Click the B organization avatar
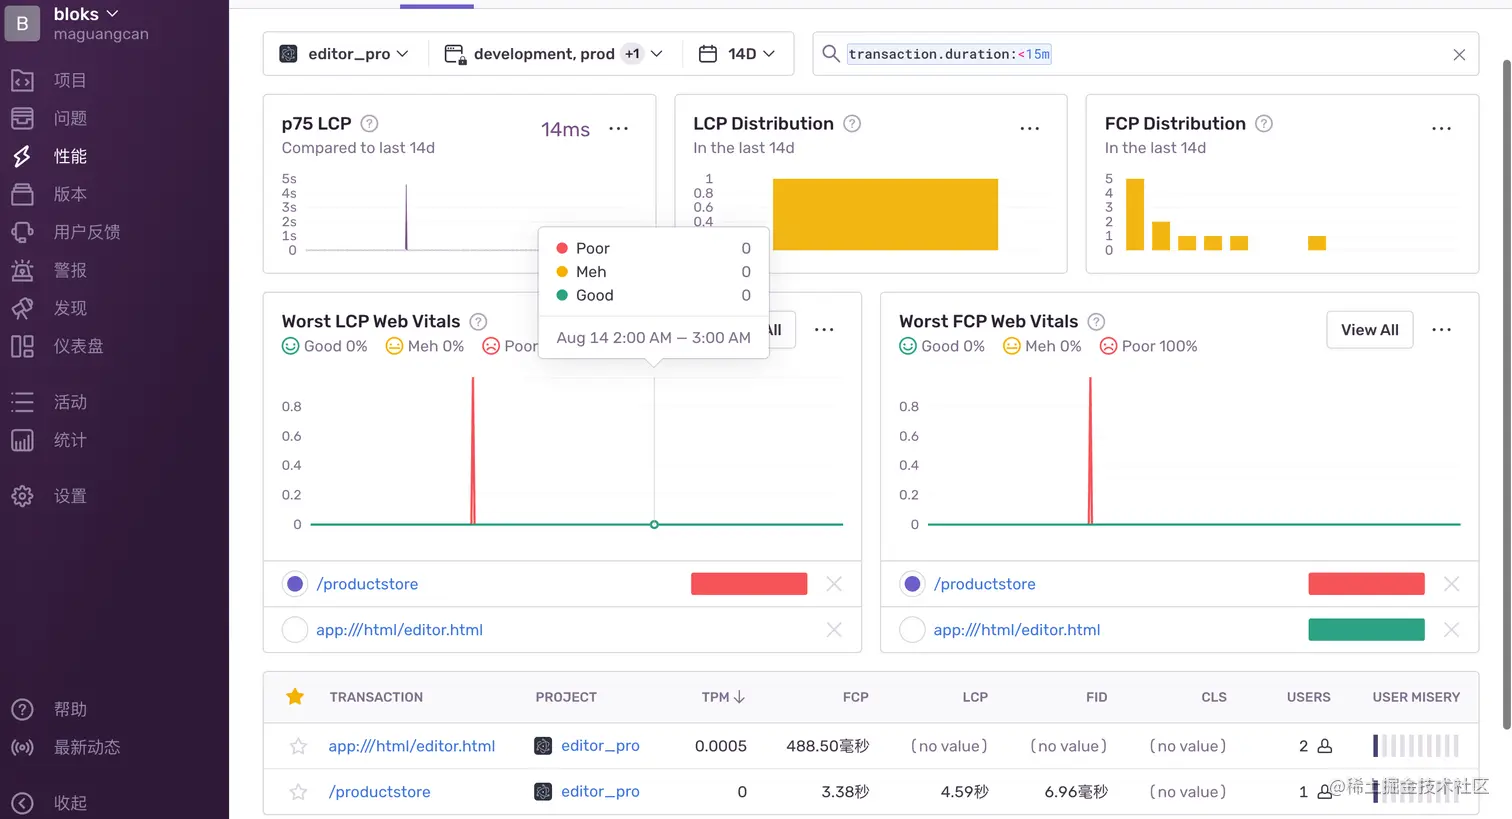1512x819 pixels. (23, 23)
